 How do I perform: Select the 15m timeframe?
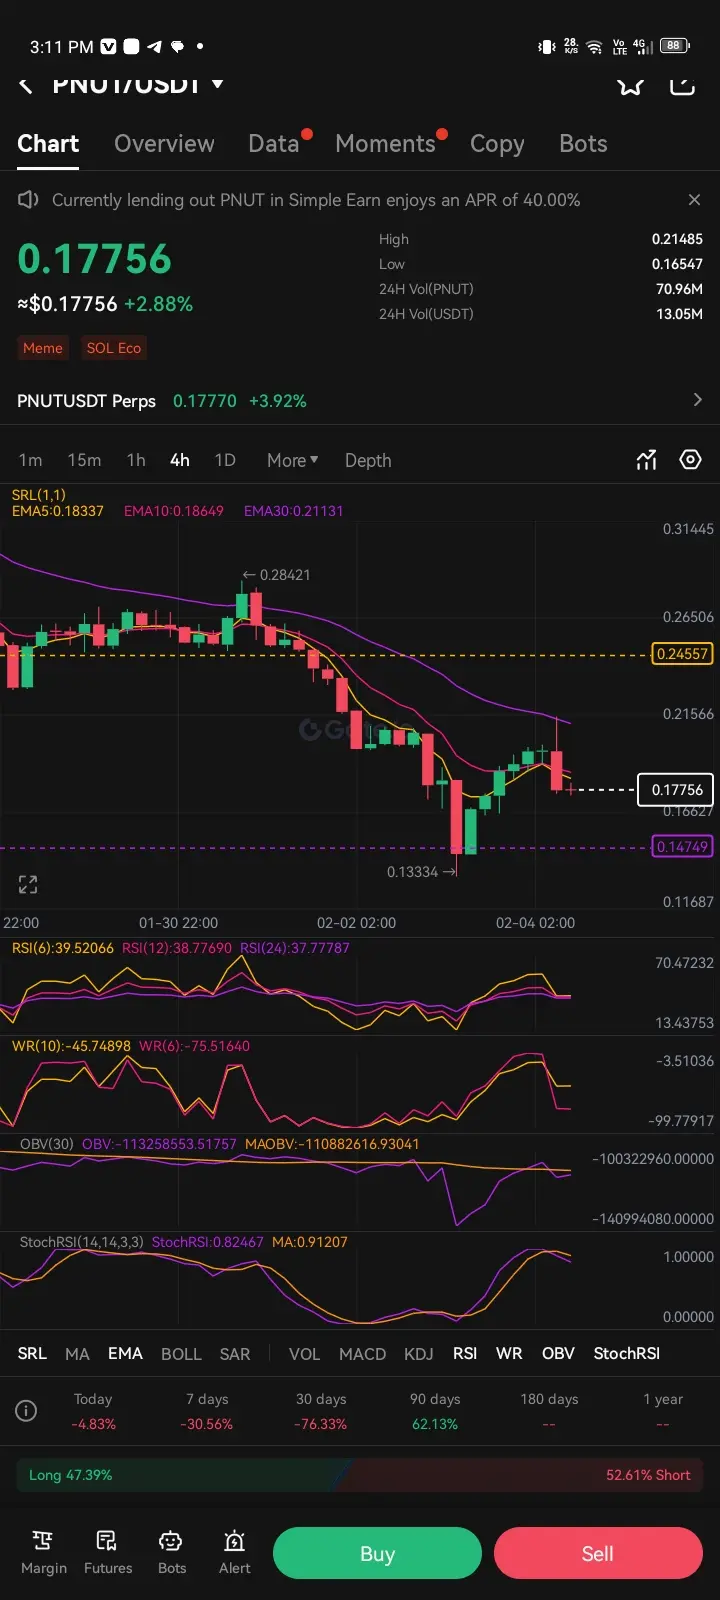tap(84, 460)
